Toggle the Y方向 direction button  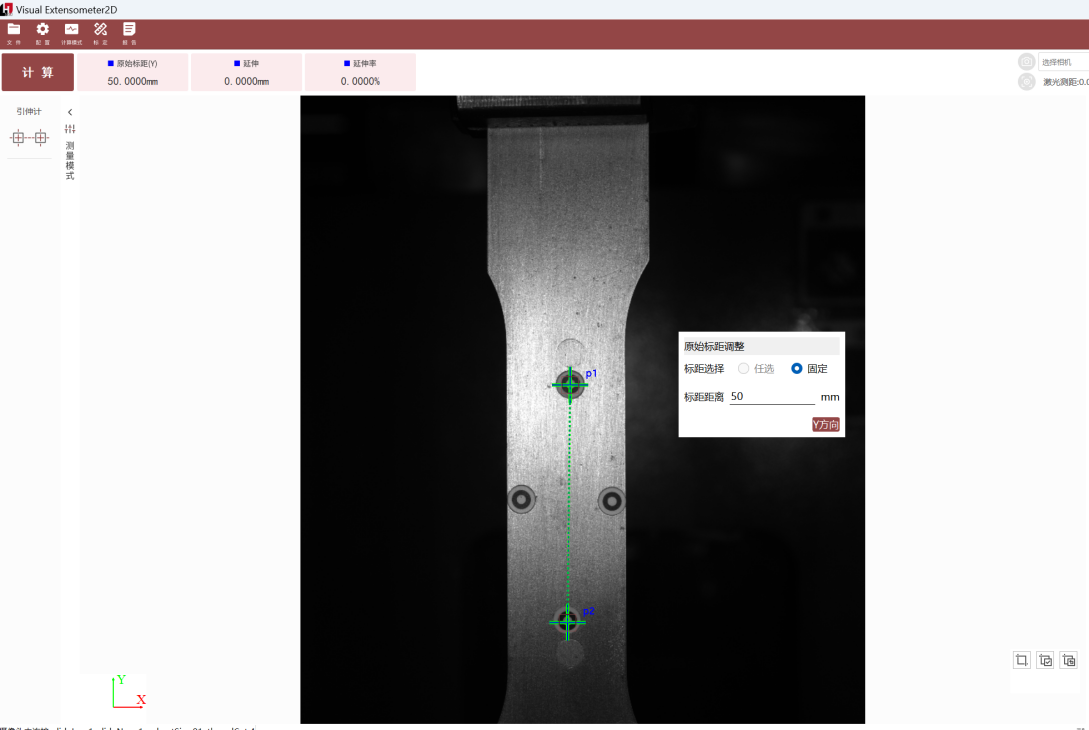(x=825, y=425)
